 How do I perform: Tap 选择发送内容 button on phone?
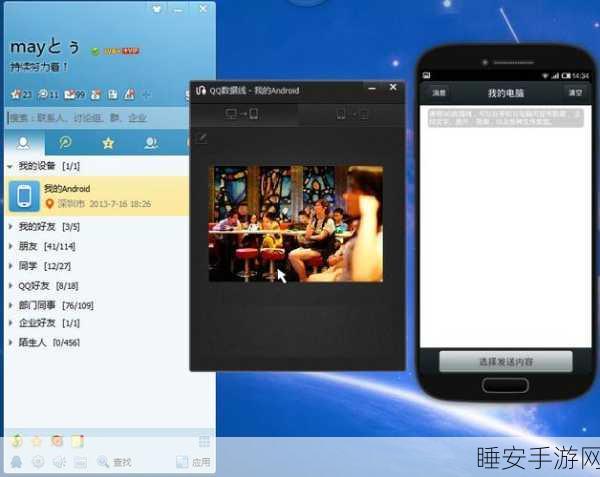tap(505, 361)
